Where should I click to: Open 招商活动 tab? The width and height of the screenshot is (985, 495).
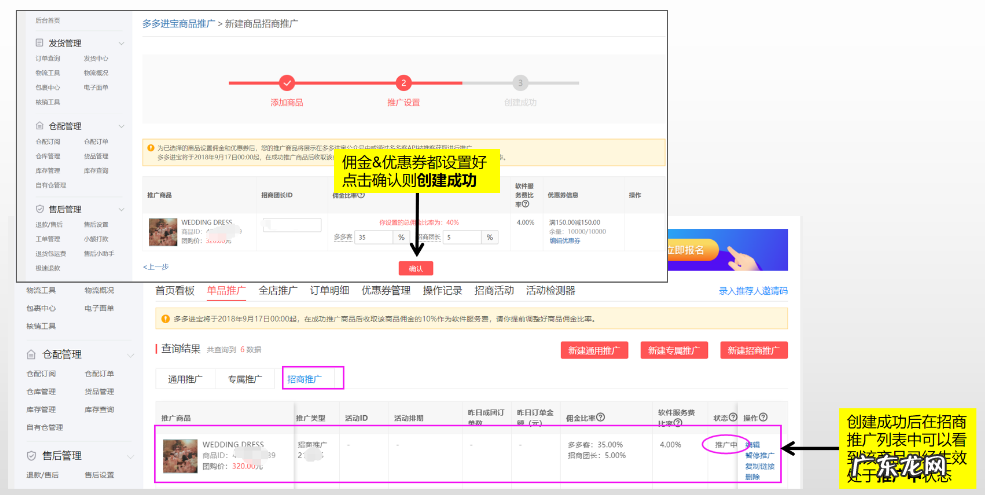494,291
